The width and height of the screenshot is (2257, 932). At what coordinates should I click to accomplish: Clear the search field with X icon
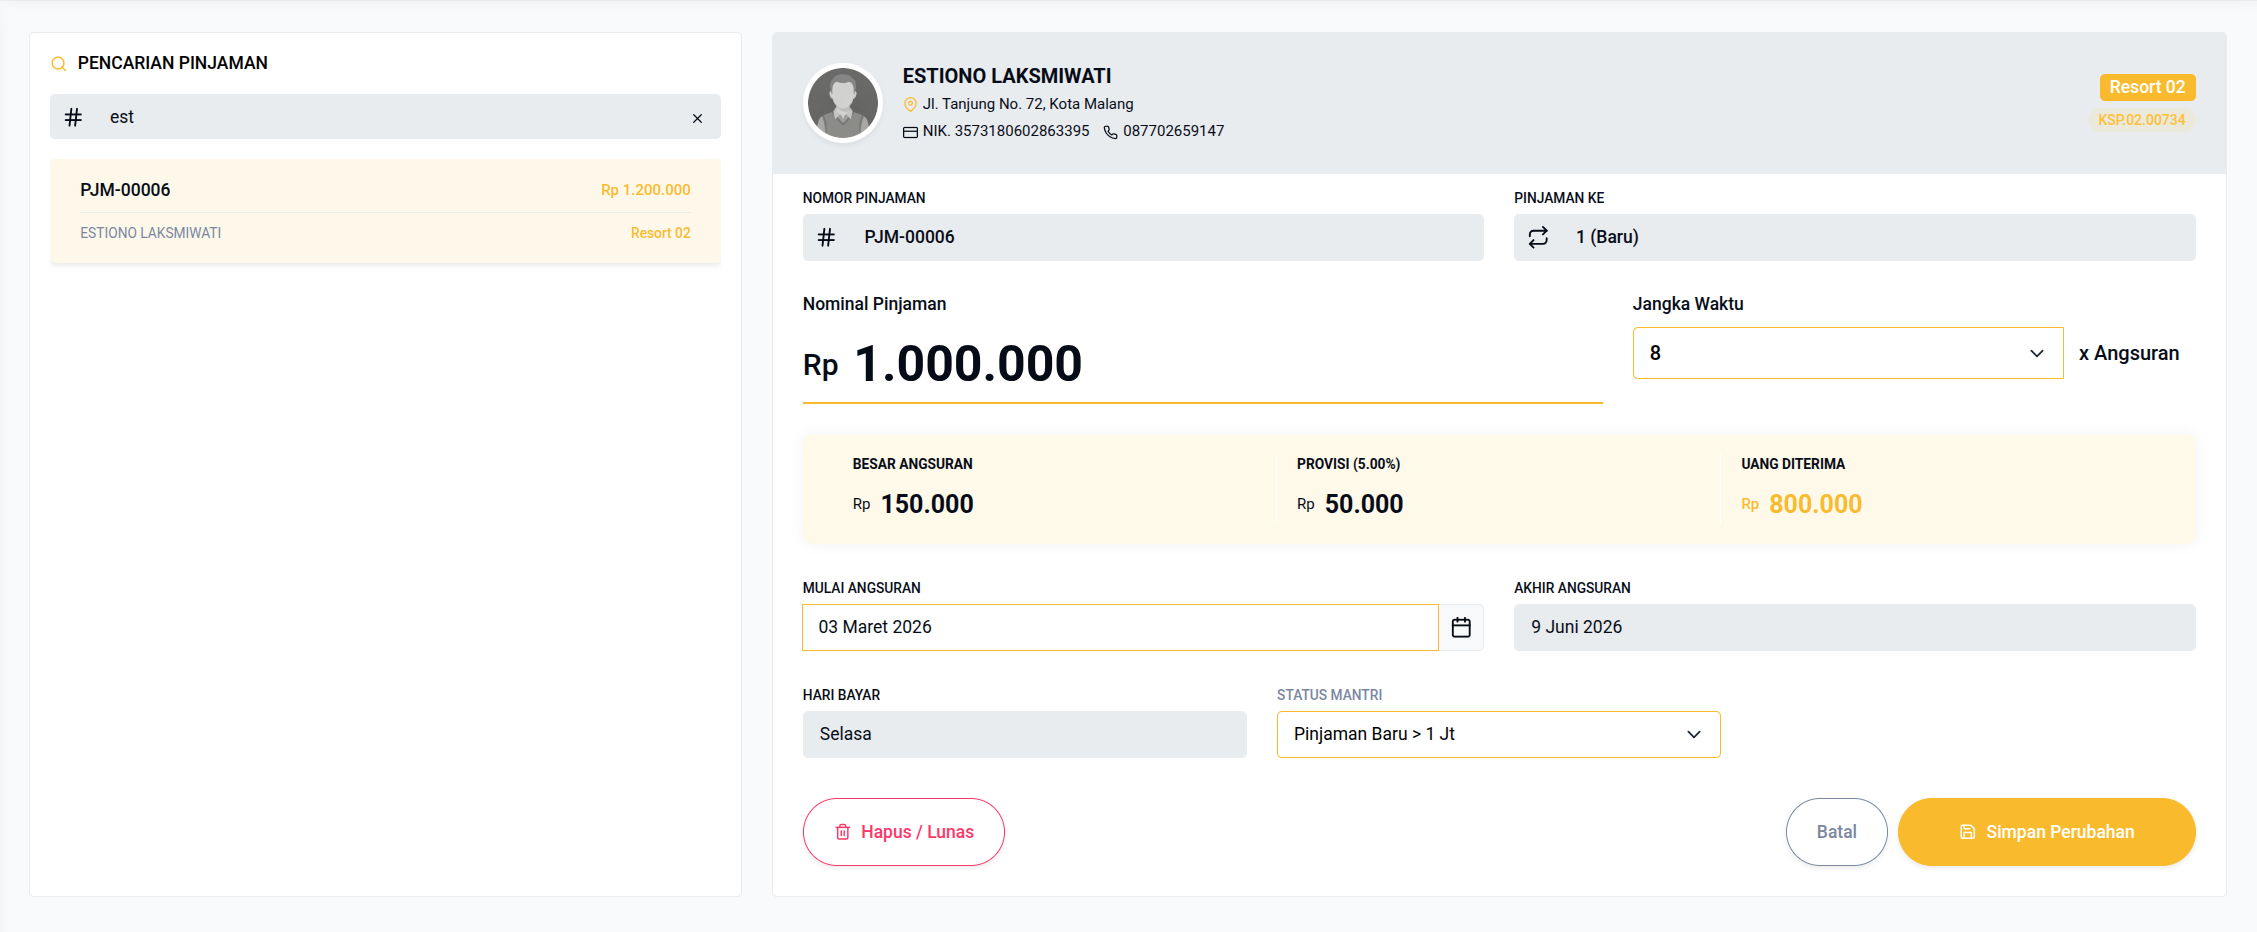point(697,118)
